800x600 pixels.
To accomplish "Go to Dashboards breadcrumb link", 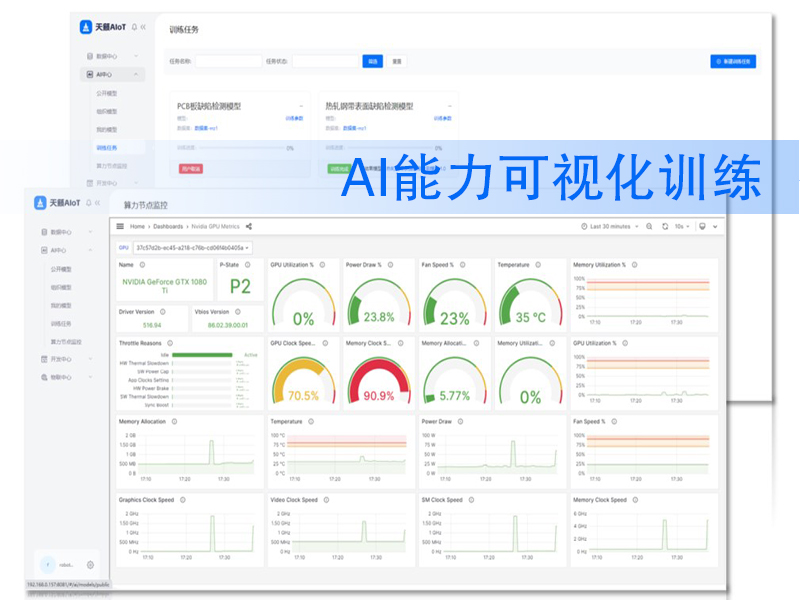I will coord(168,226).
